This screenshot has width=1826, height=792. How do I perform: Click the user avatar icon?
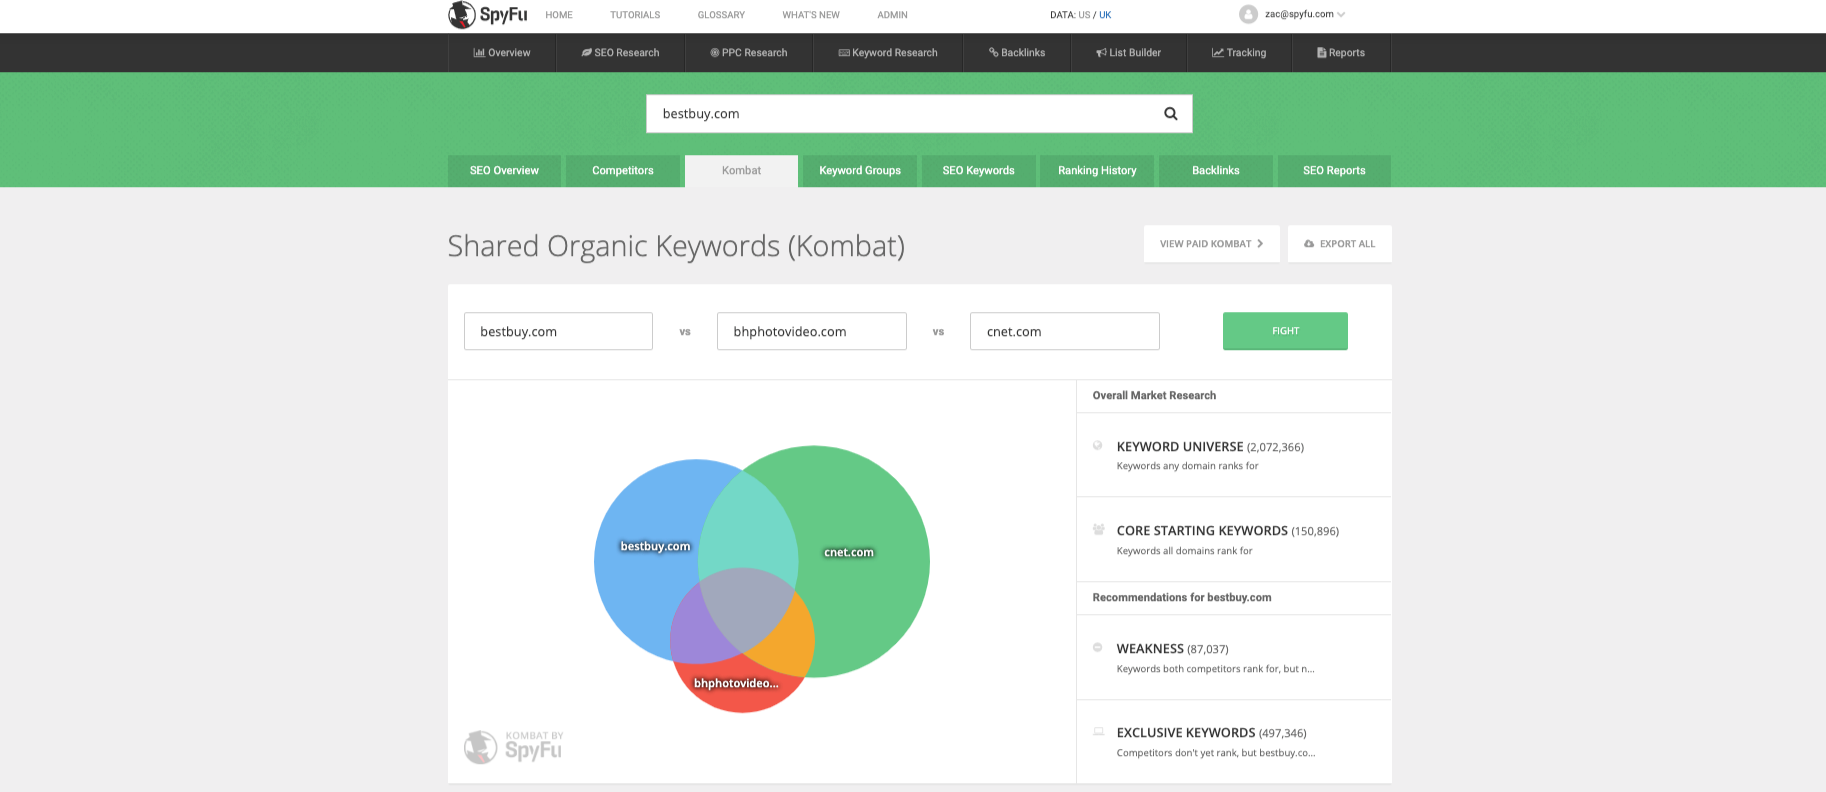click(x=1248, y=14)
